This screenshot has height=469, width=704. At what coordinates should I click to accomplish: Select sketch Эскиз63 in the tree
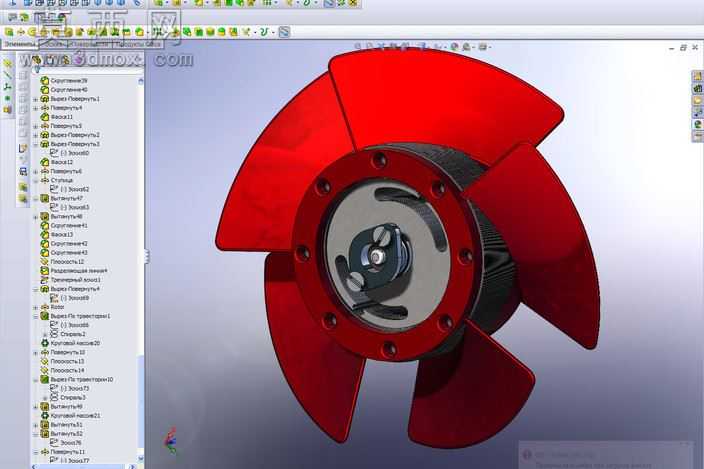pos(70,207)
